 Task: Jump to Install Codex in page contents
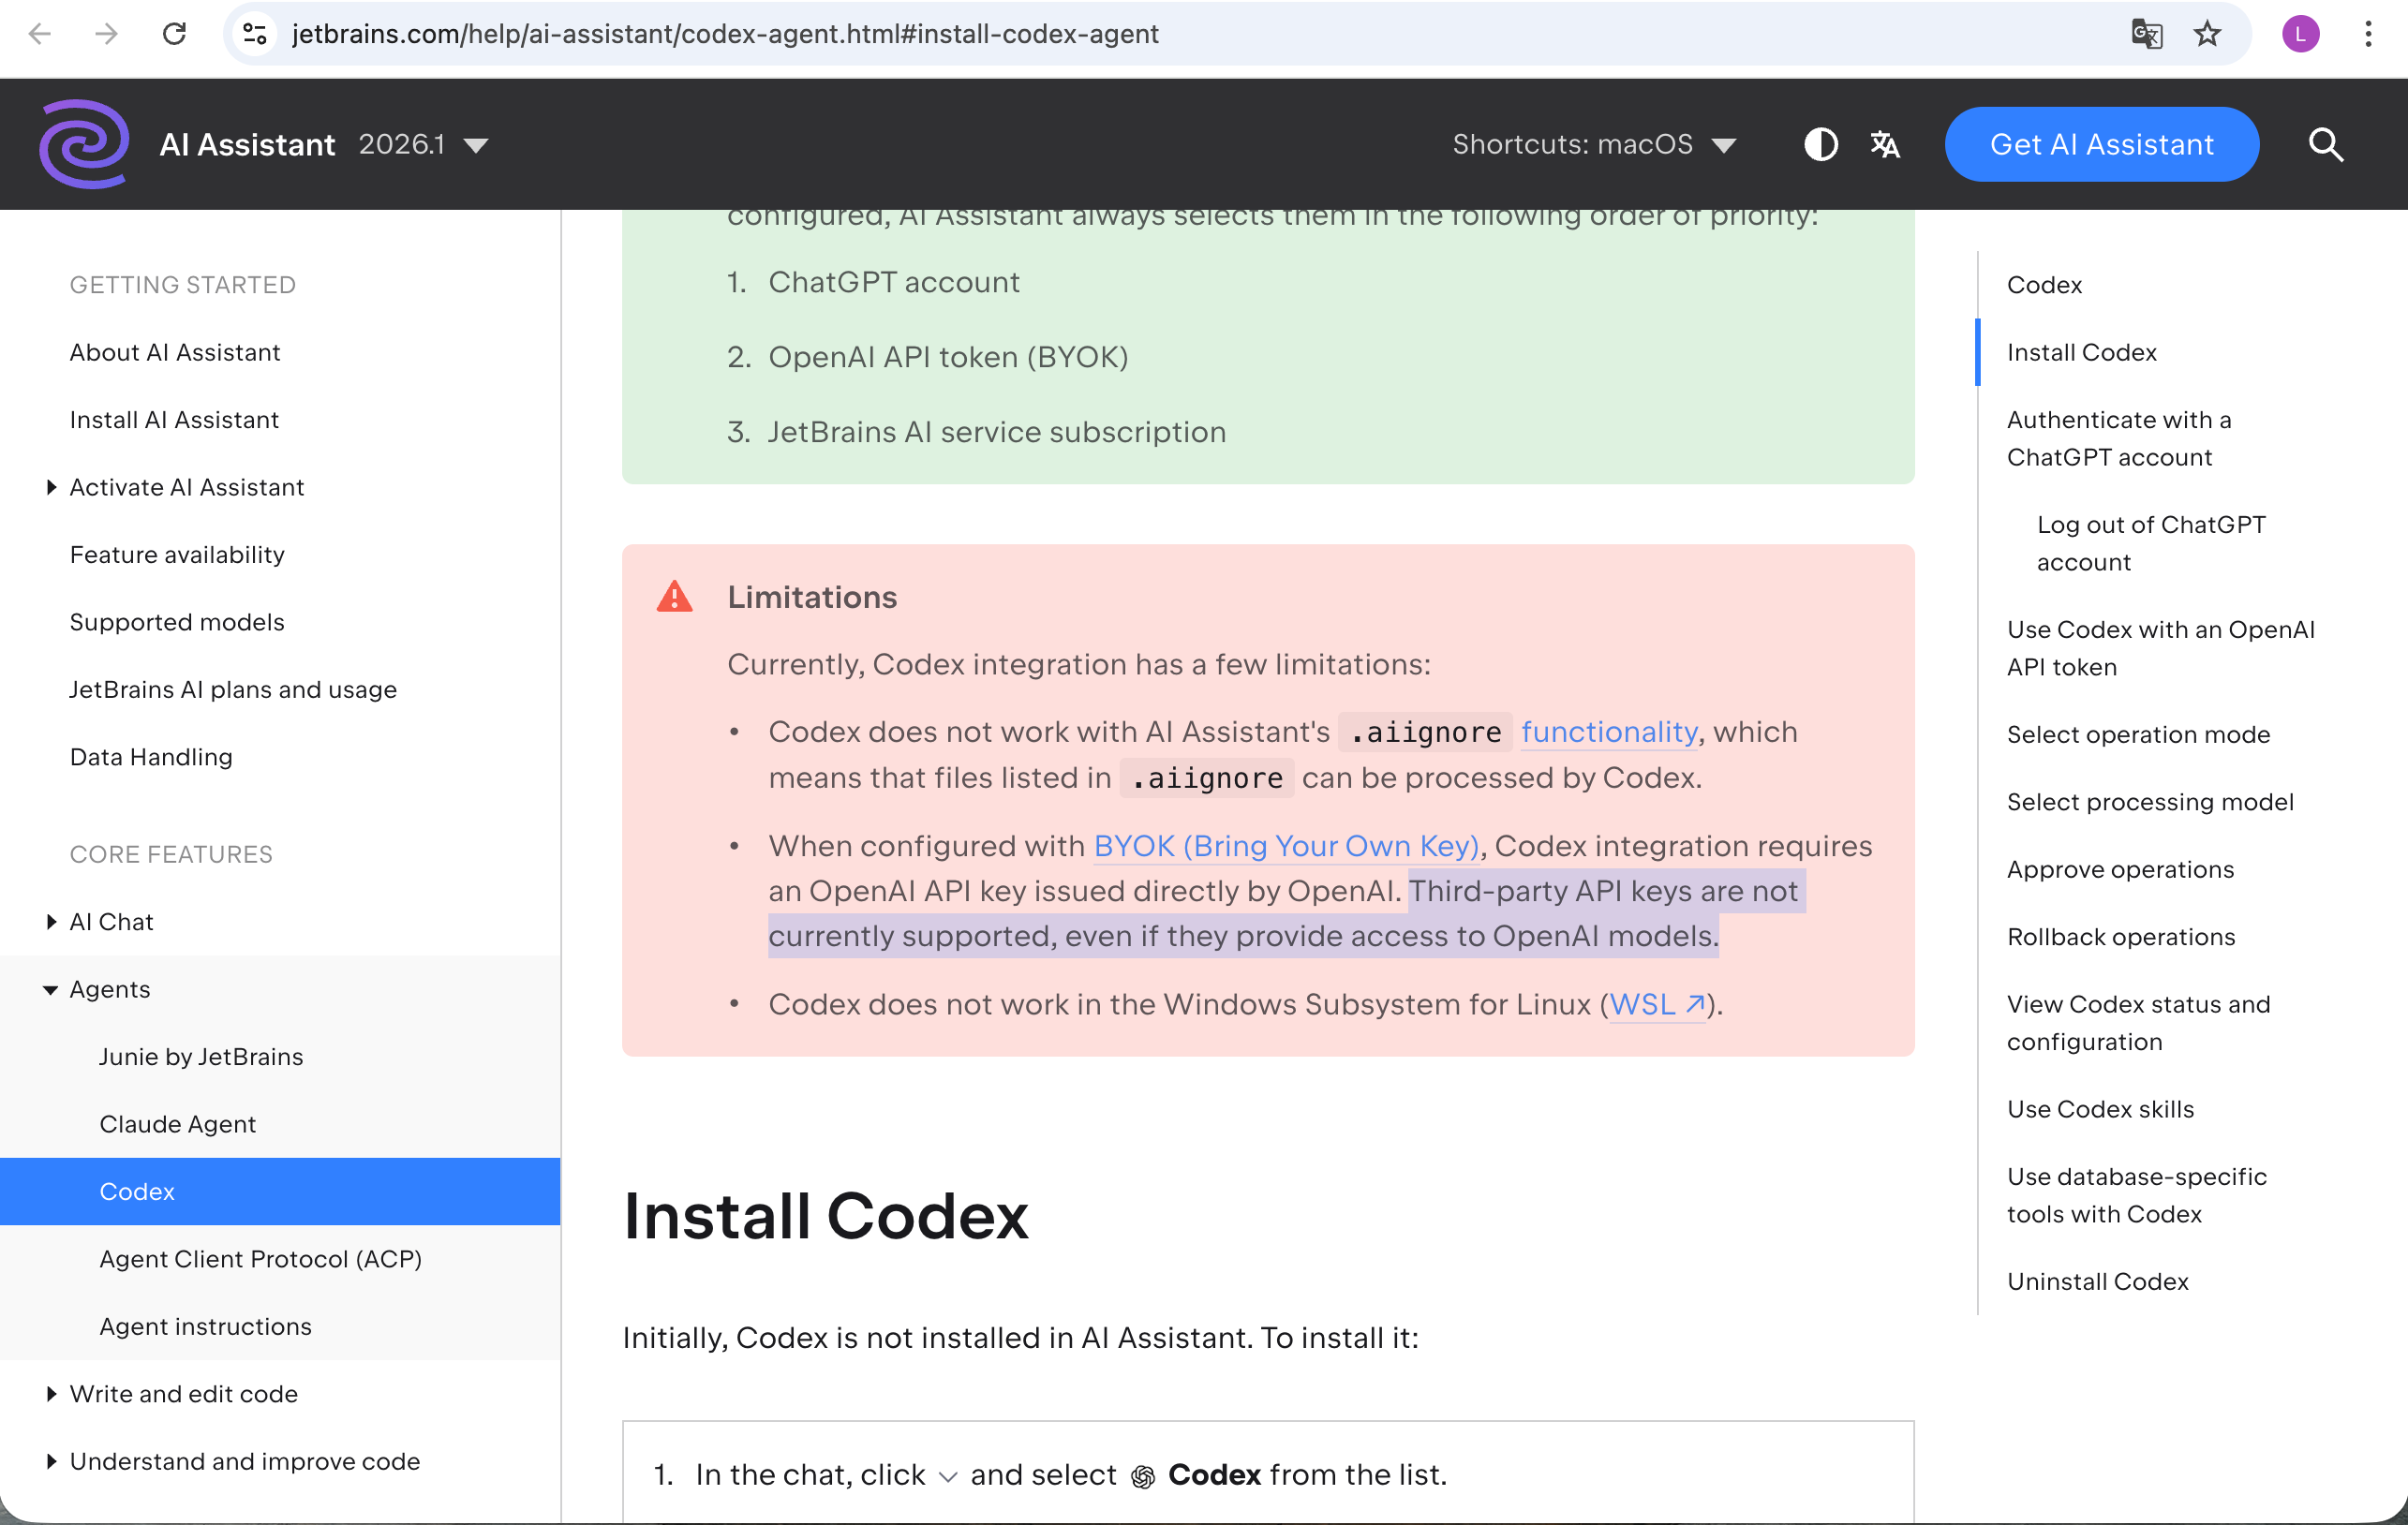click(x=2081, y=352)
